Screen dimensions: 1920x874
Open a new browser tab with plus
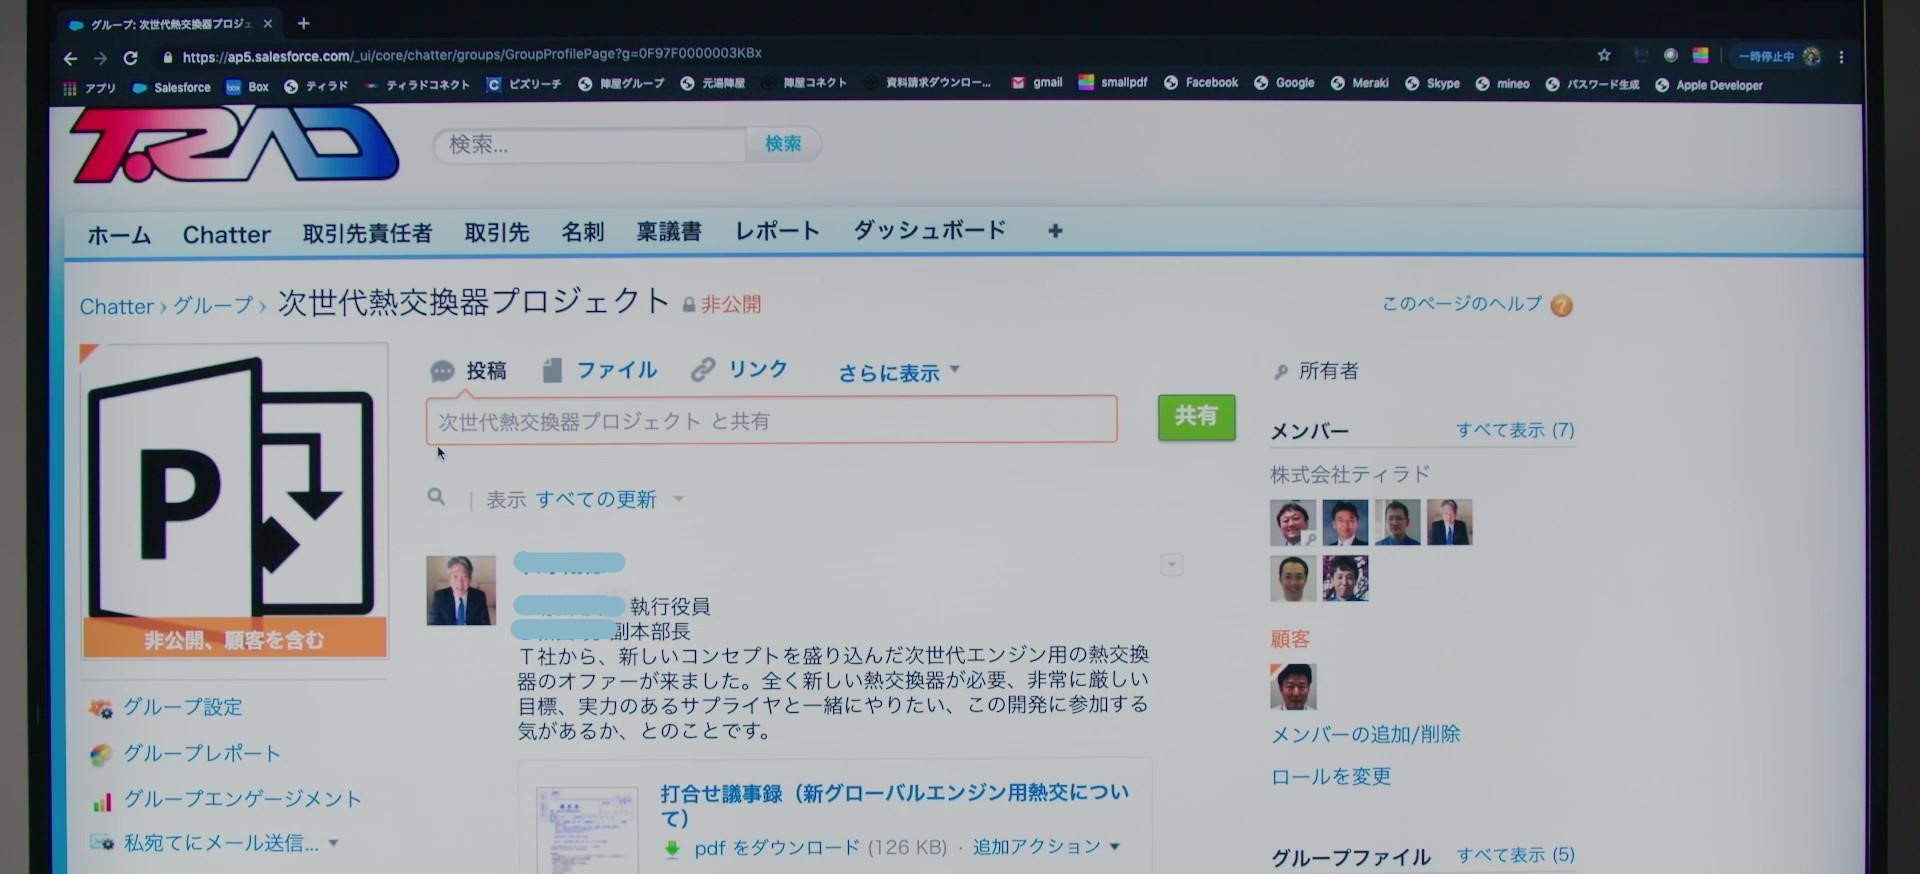(x=304, y=23)
